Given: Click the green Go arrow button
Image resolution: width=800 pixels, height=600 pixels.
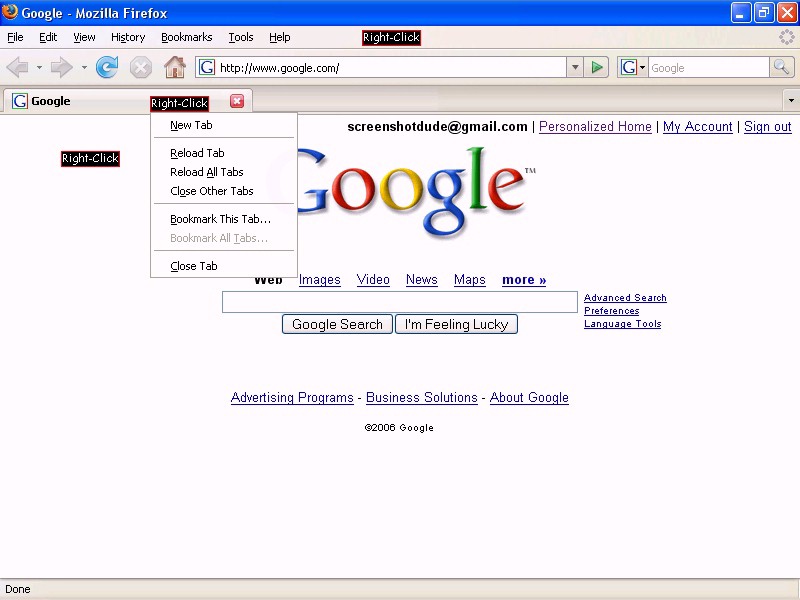Looking at the screenshot, I should (x=596, y=67).
